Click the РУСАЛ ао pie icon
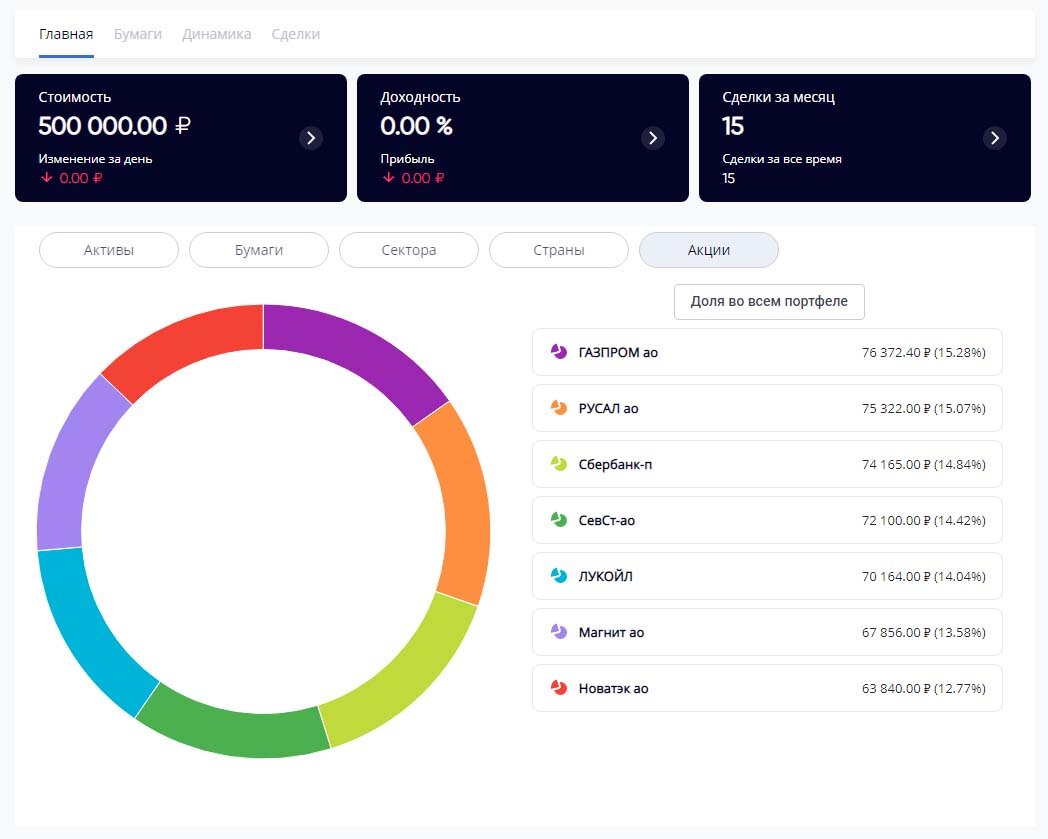Image resolution: width=1048 pixels, height=839 pixels. click(x=559, y=408)
